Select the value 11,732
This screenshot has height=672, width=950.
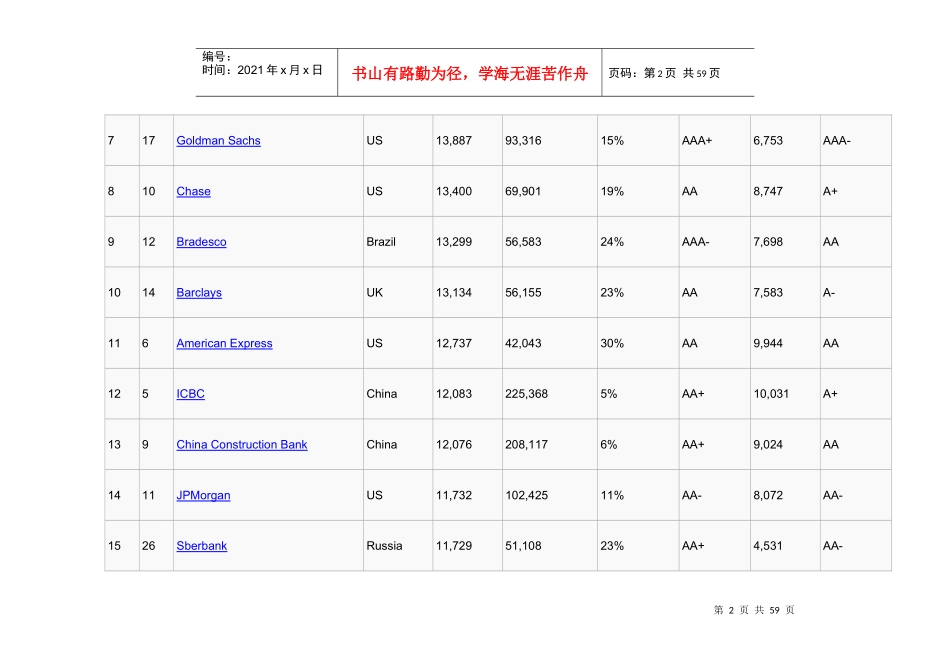pos(453,496)
